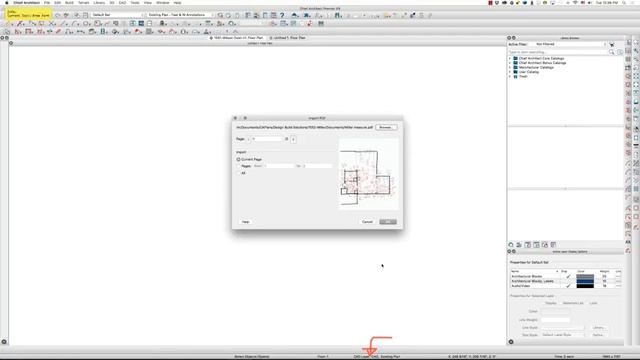Click the page number stepper arrows
This screenshot has height=360, width=640.
pyautogui.click(x=293, y=139)
